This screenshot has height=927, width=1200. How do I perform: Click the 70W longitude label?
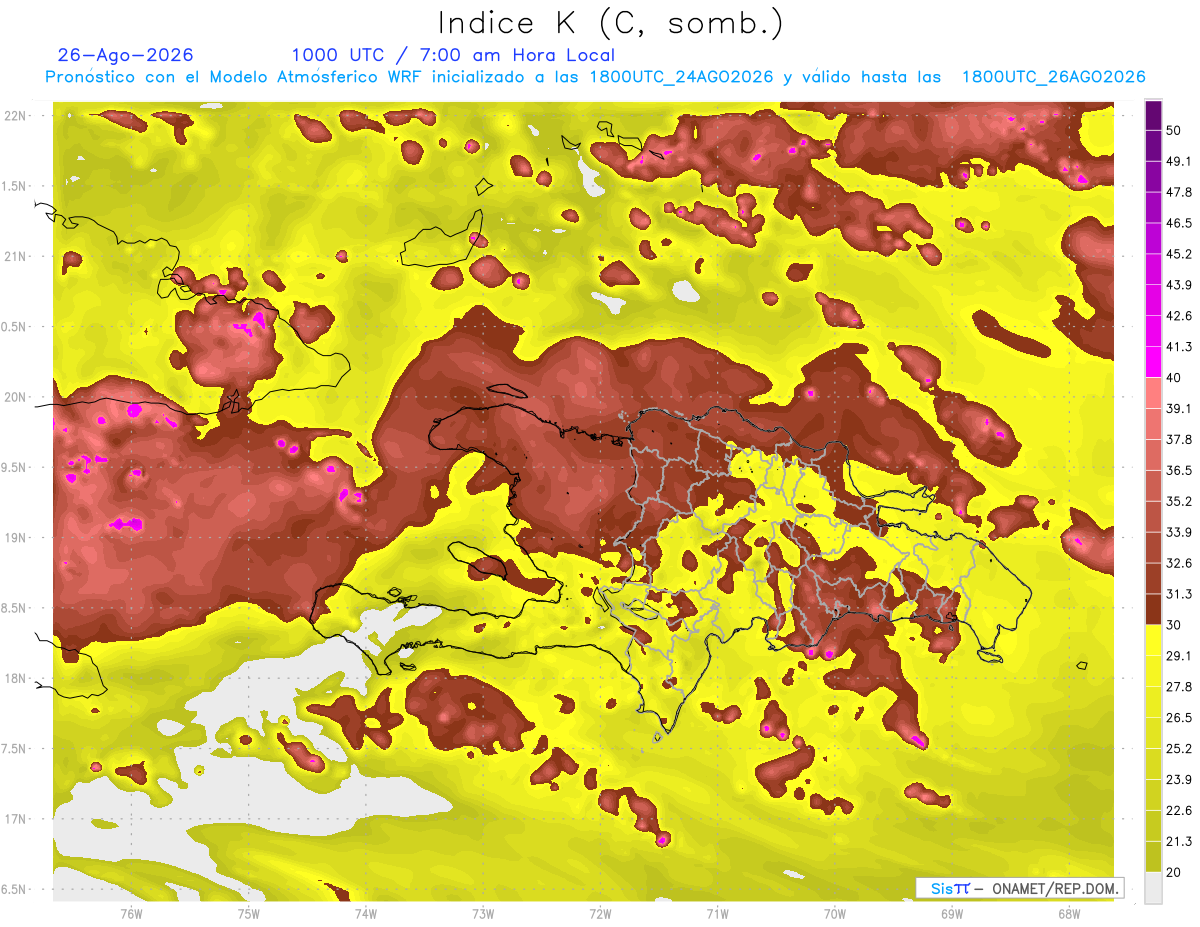click(x=835, y=913)
